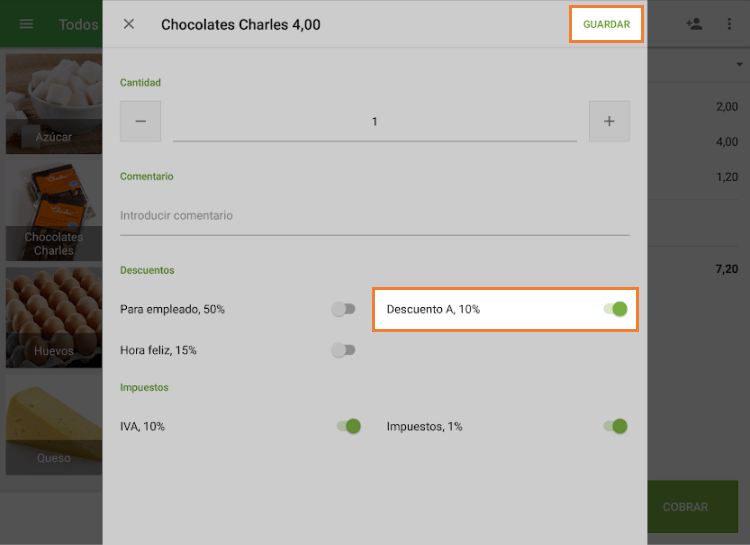Viewport: 750px width, 545px height.
Task: Select the Azúcar product tile
Action: pos(54,104)
